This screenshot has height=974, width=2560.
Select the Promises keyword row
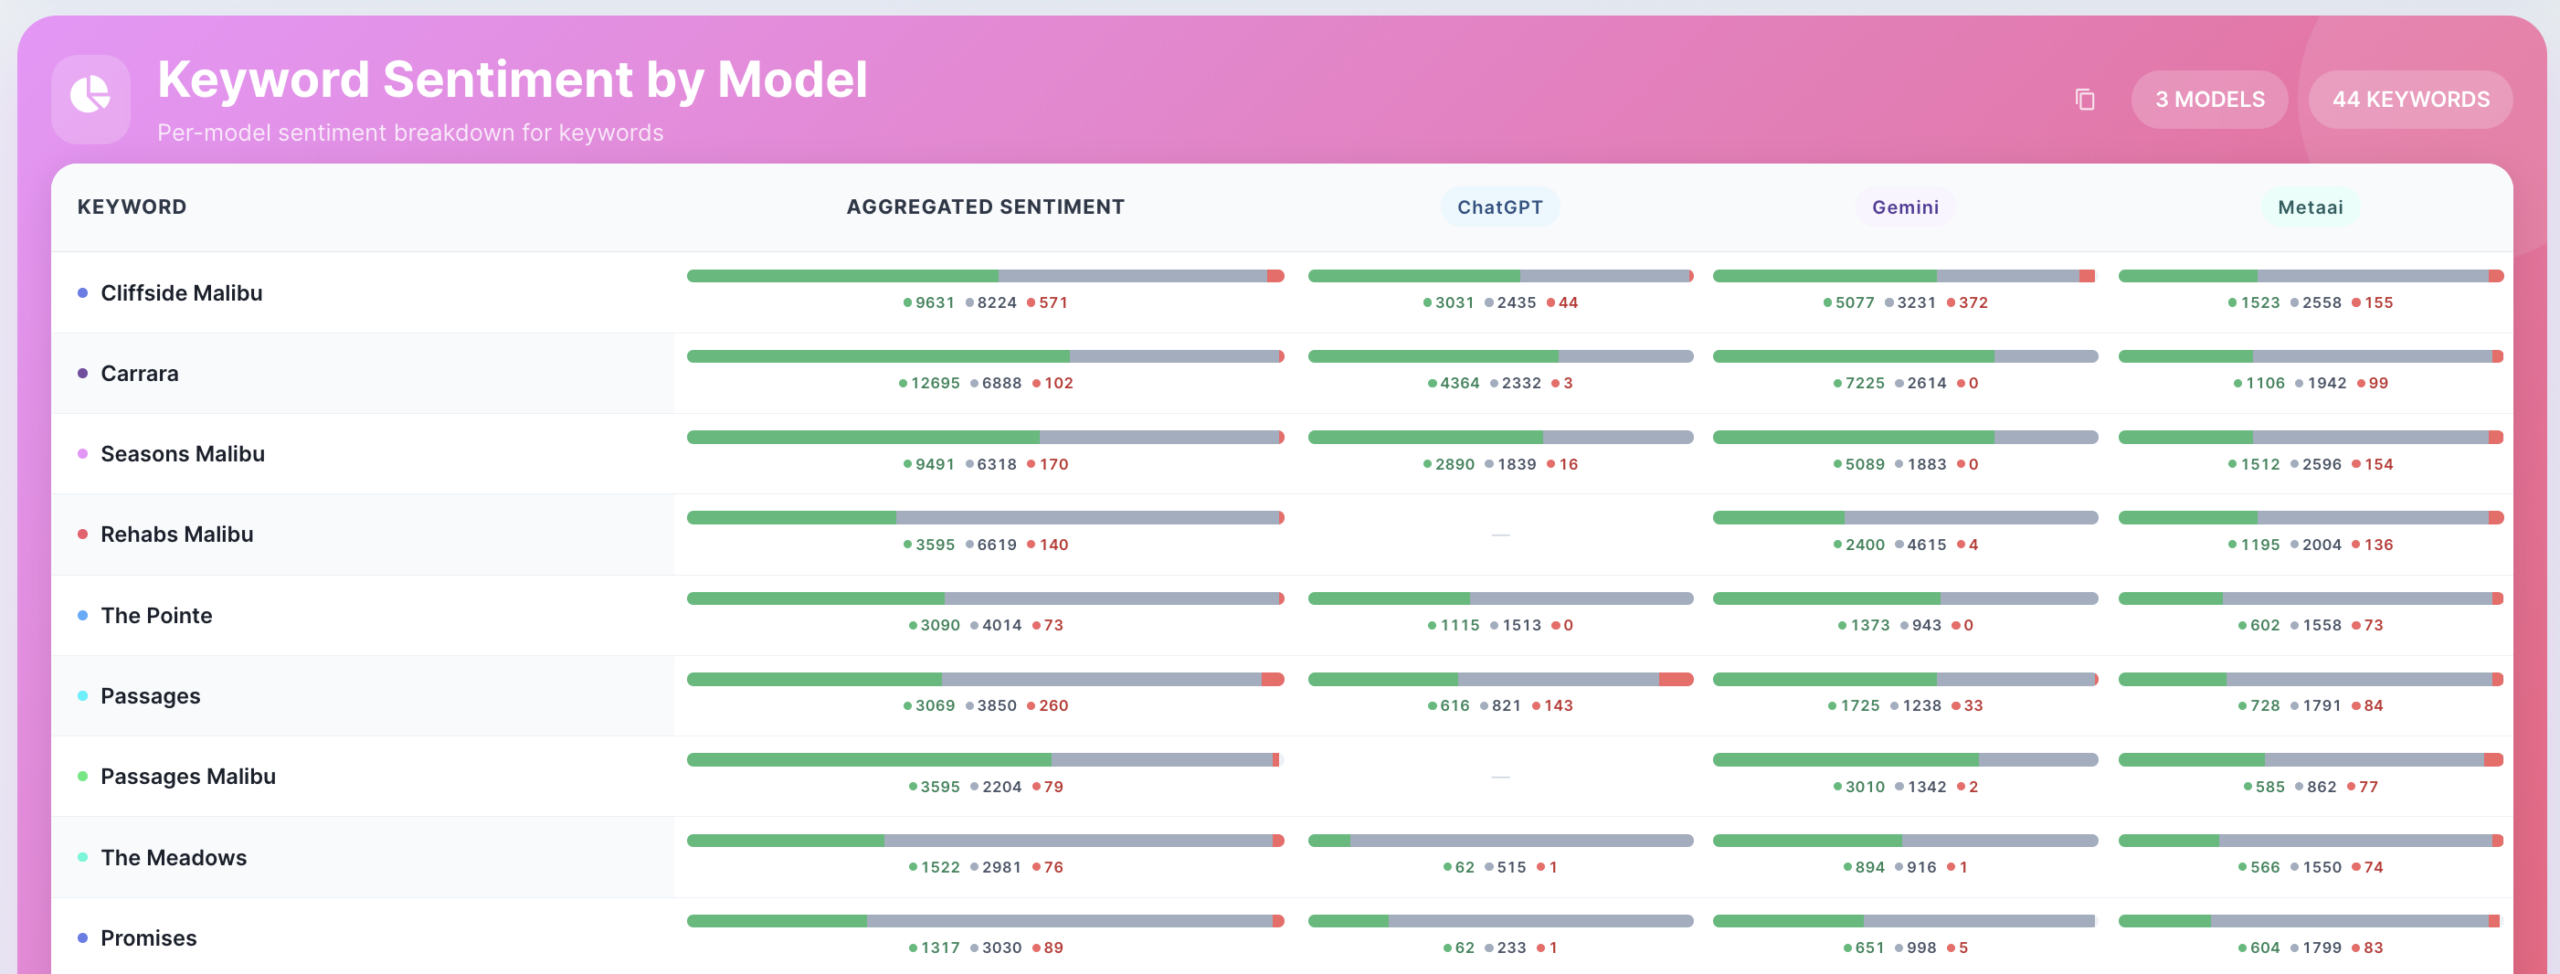(x=148, y=937)
